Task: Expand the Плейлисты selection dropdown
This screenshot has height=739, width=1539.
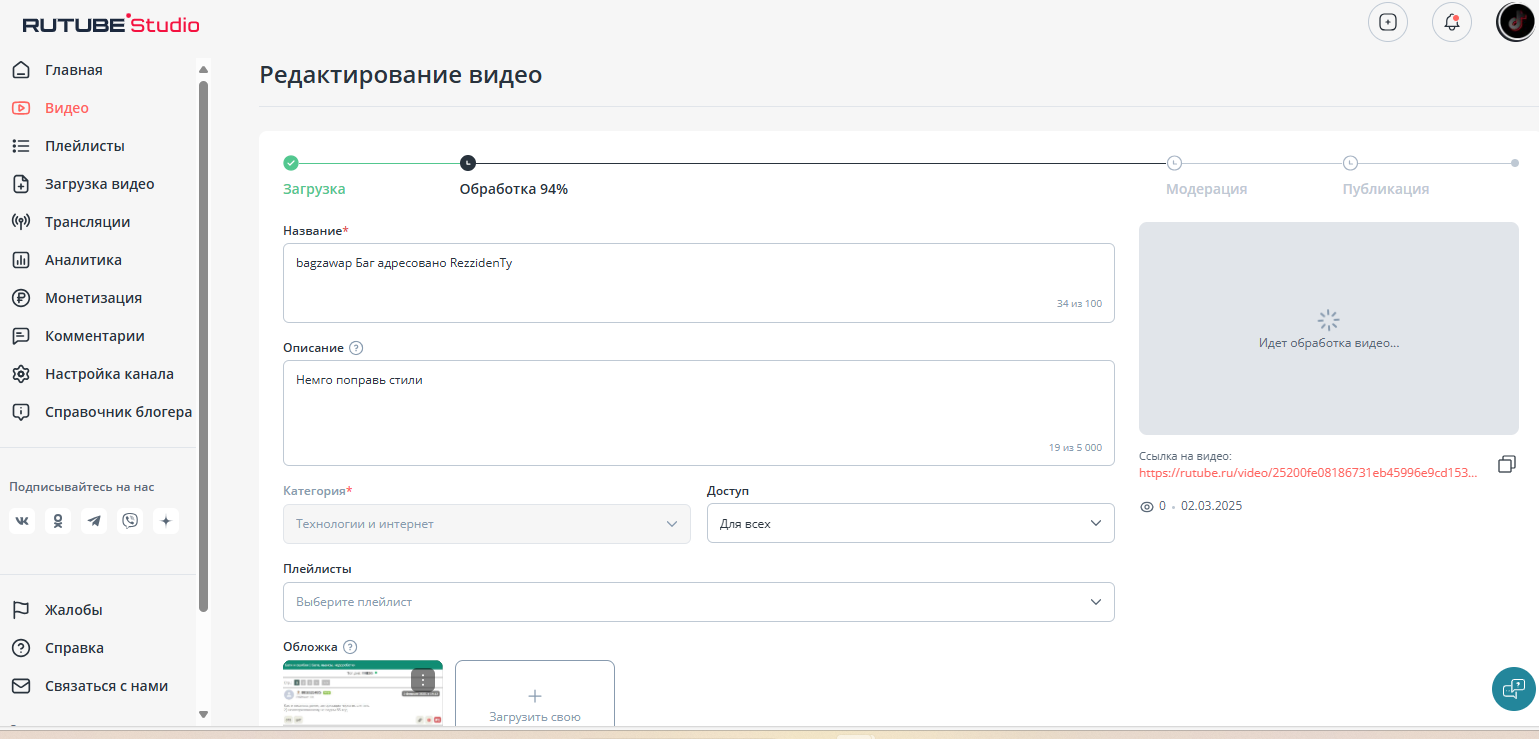Action: pyautogui.click(x=698, y=602)
